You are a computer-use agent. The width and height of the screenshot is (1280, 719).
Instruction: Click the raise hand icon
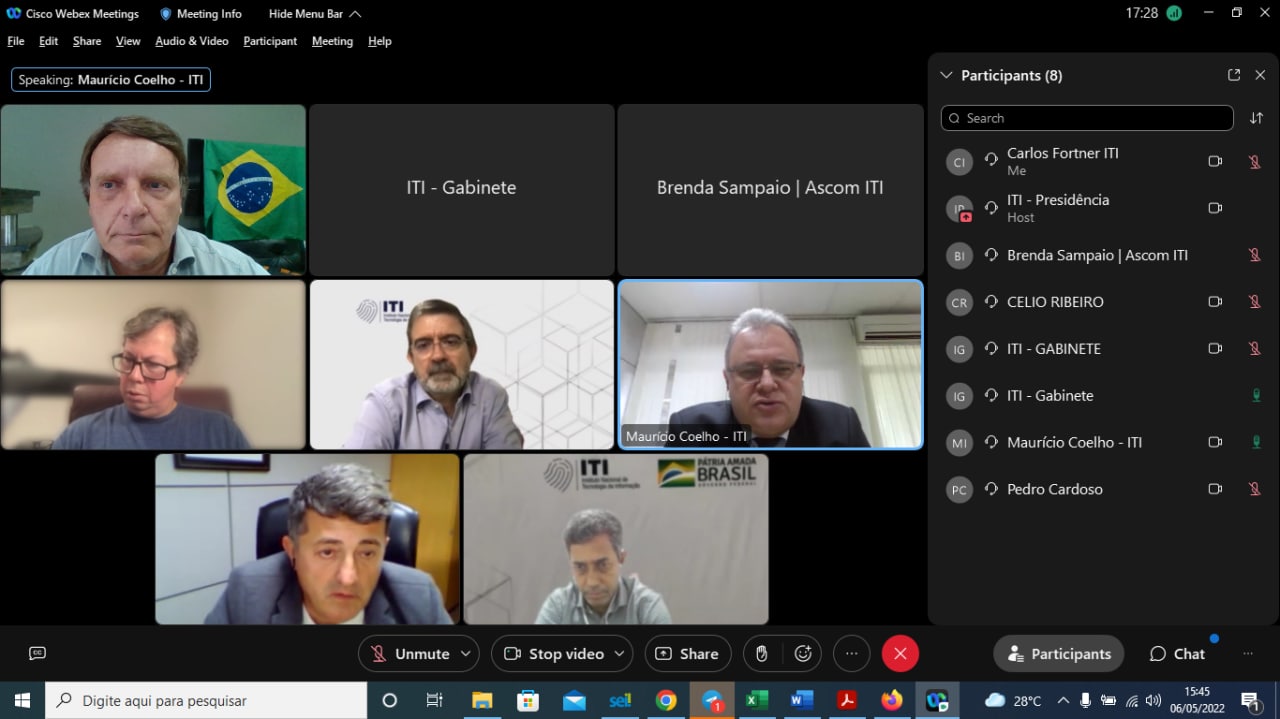point(761,654)
